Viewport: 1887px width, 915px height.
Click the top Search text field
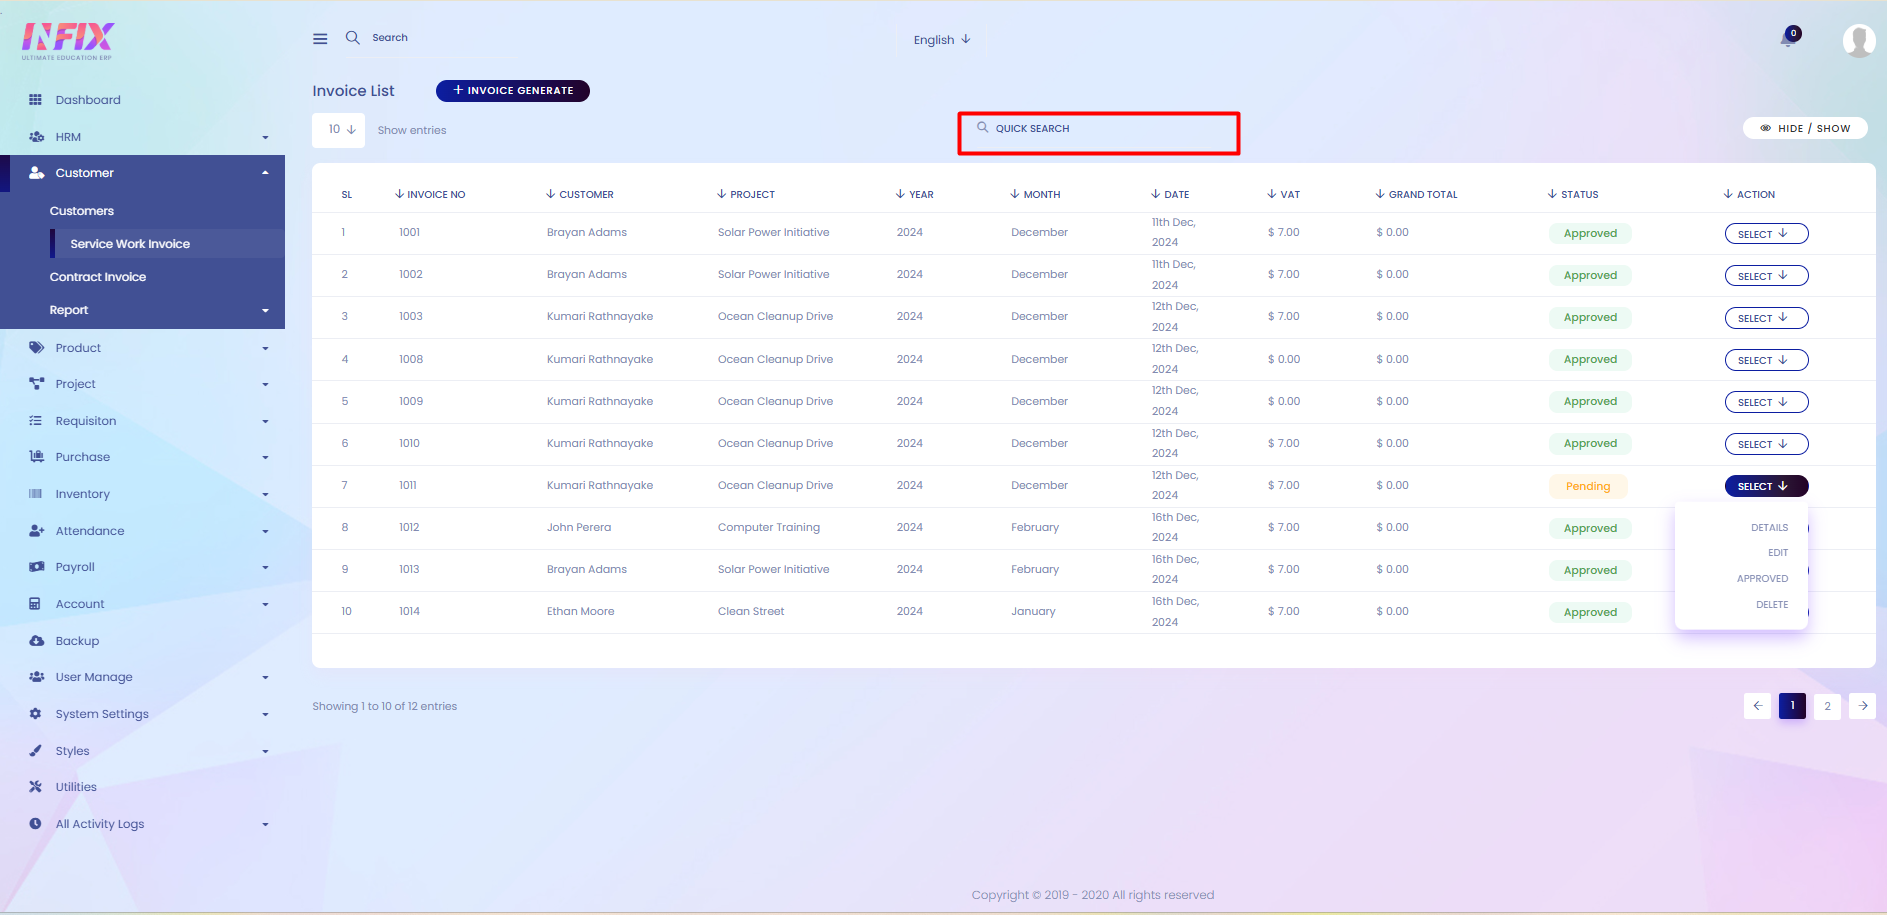[x=390, y=38]
